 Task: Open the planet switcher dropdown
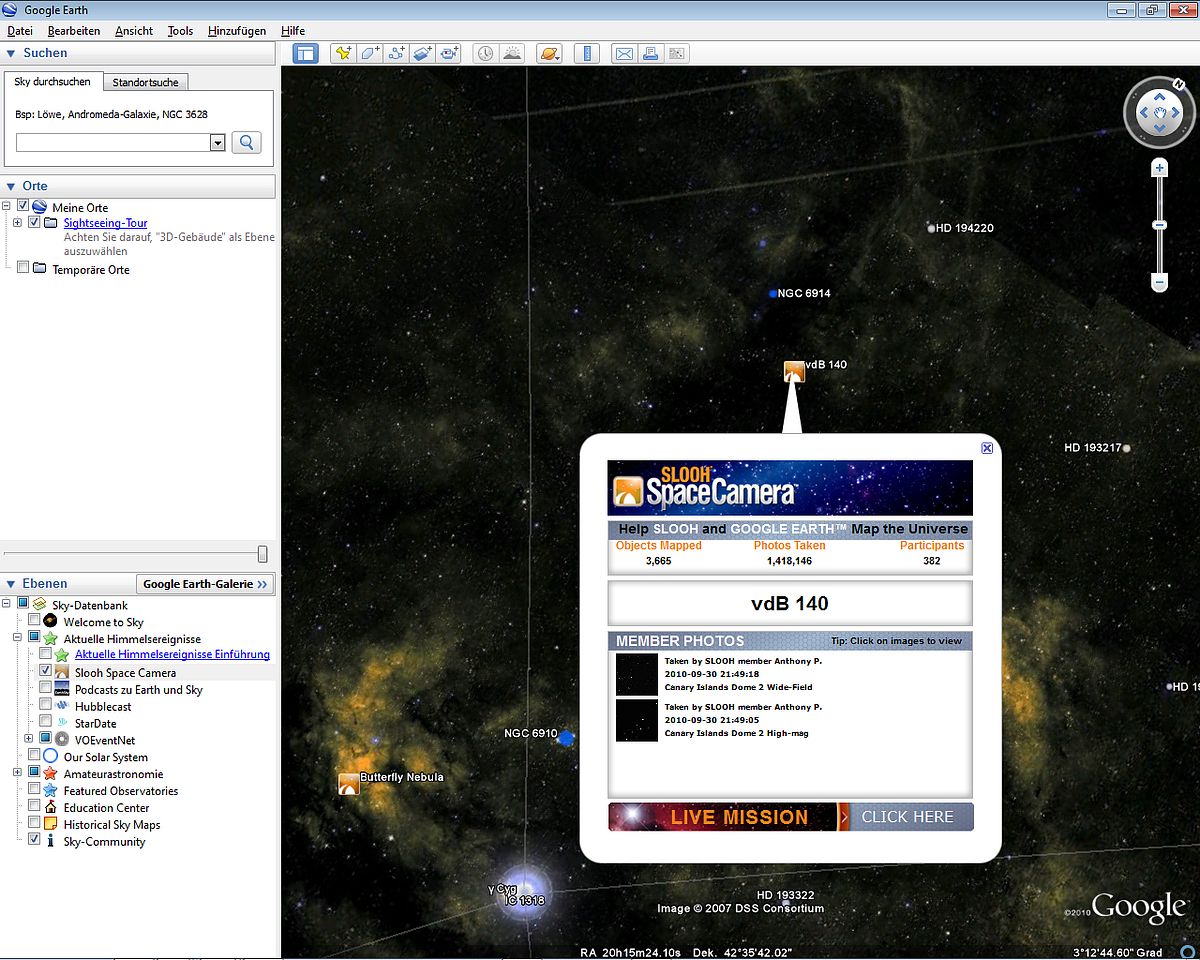click(550, 54)
